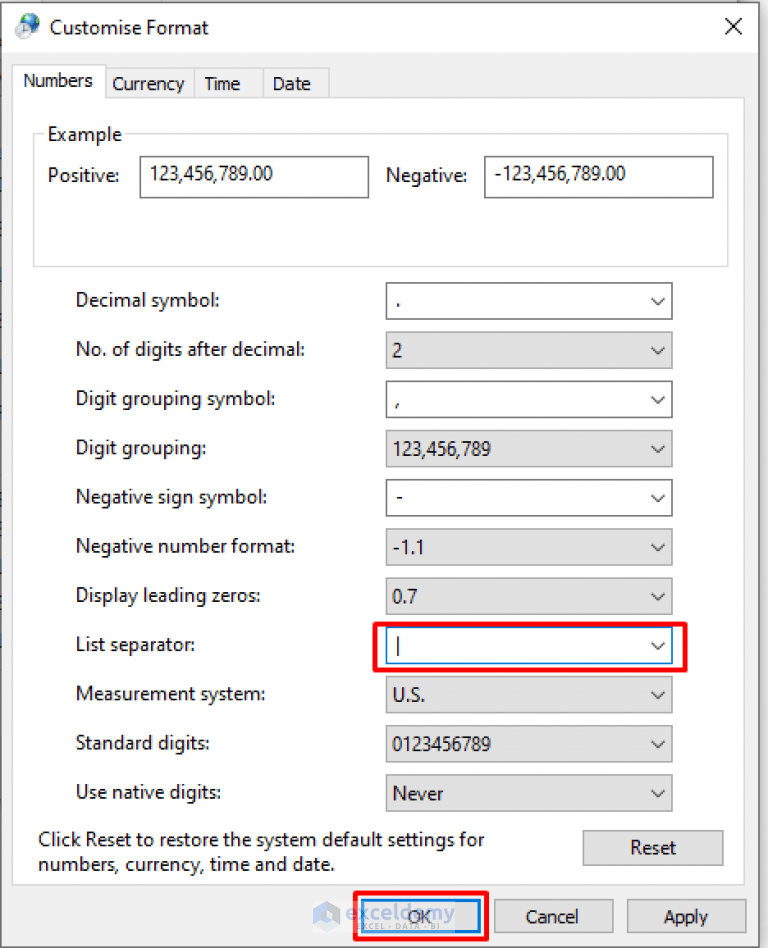Click the 'Use native digits:' label

(149, 792)
